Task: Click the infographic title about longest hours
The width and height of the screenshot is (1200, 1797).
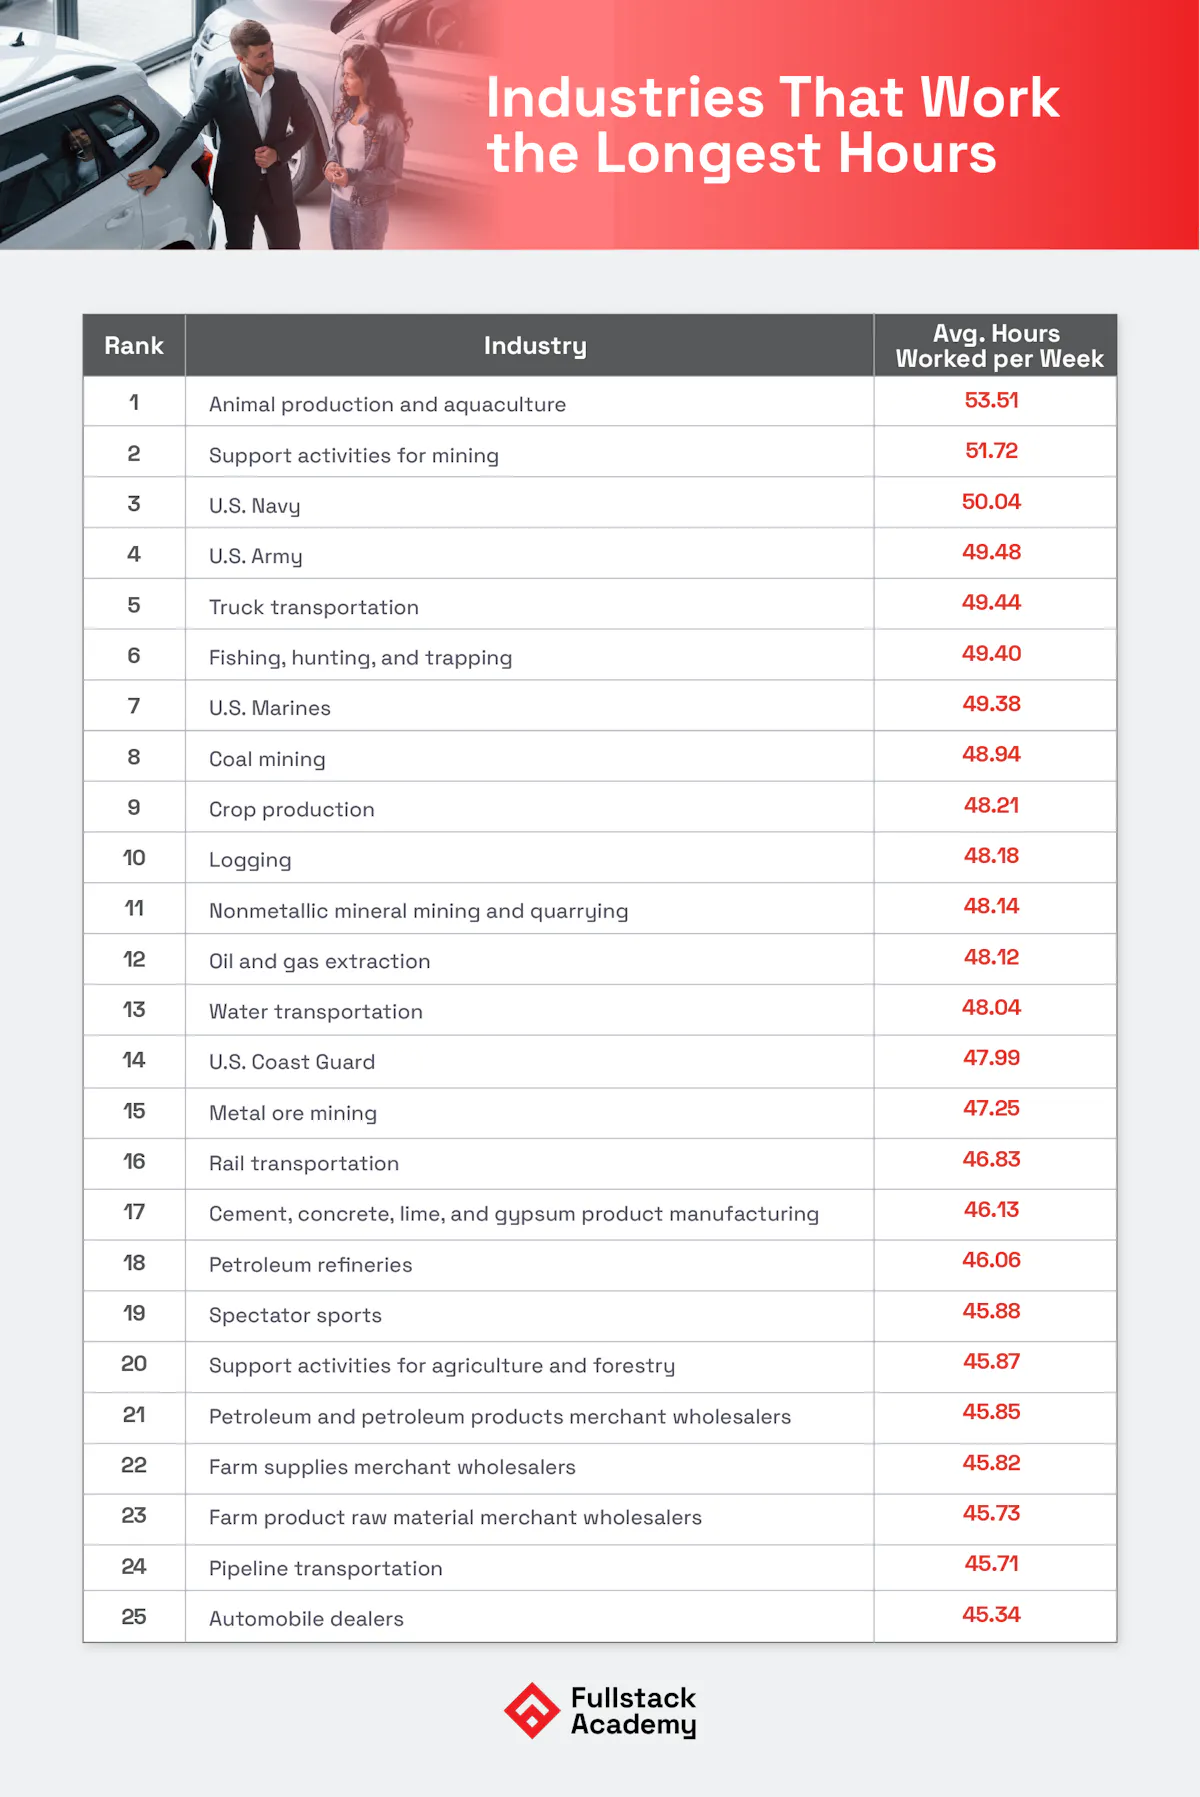Action: (x=772, y=125)
